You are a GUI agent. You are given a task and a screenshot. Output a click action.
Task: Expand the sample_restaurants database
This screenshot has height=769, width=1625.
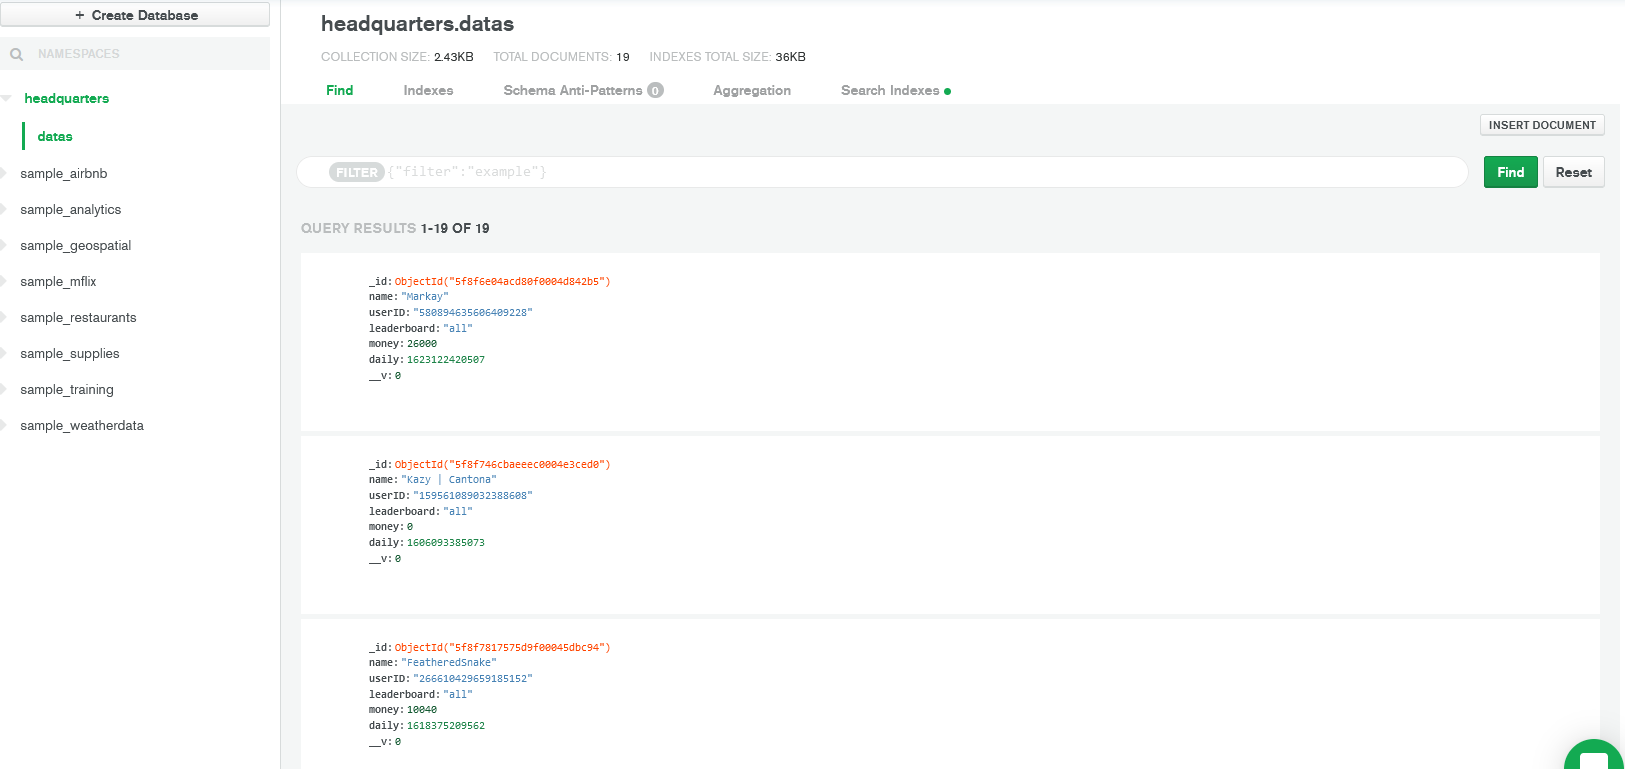click(x=4, y=317)
